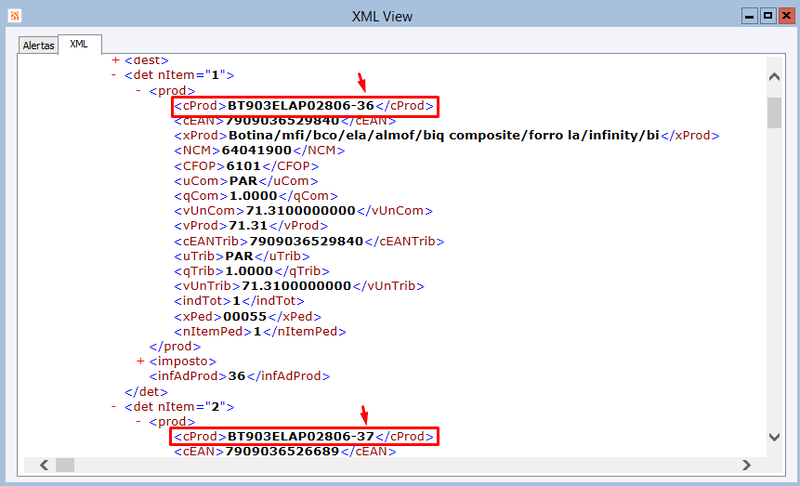Image resolution: width=800 pixels, height=486 pixels.
Task: Click the indTot line
Action: pos(239,301)
